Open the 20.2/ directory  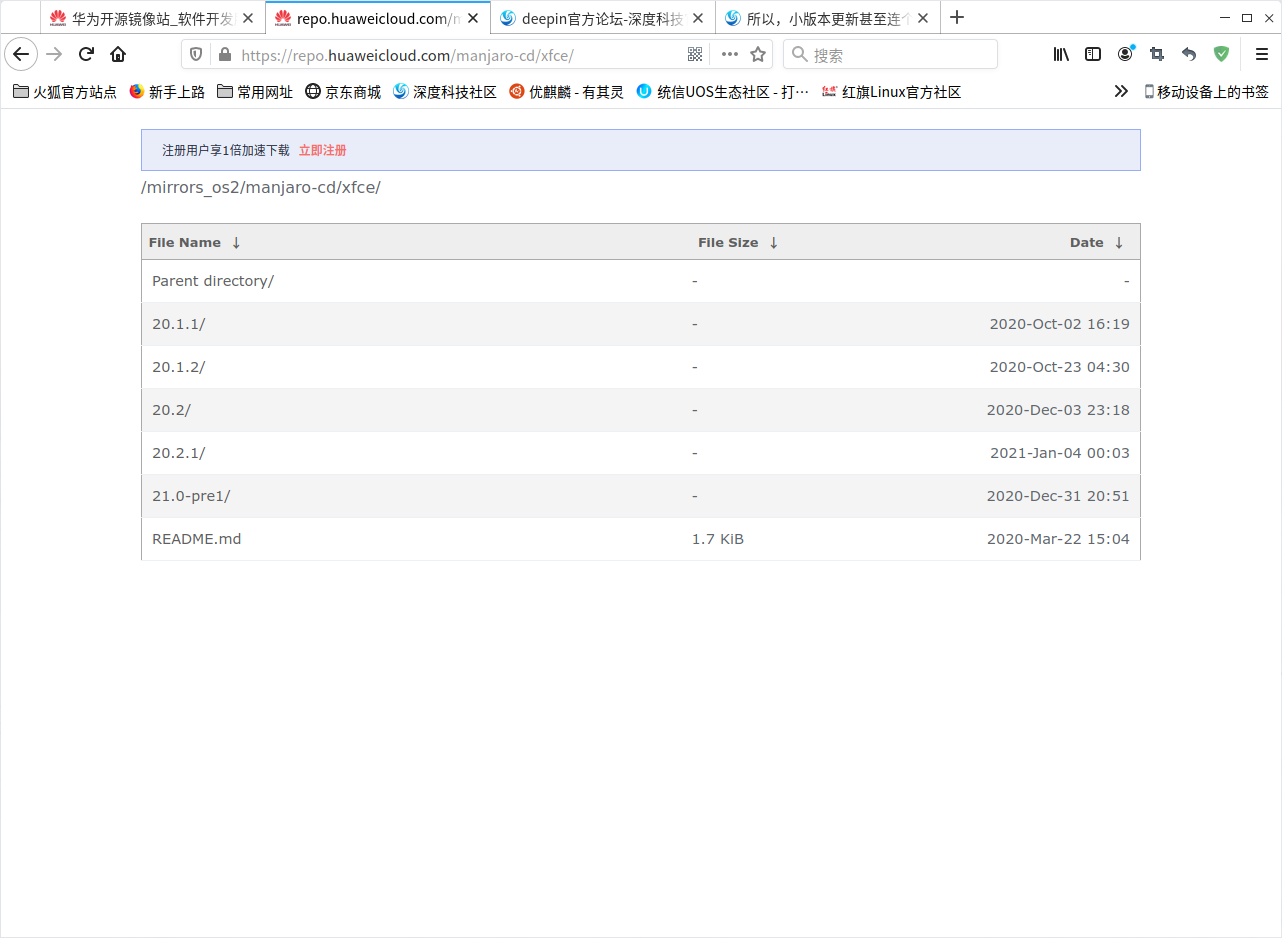coord(171,410)
